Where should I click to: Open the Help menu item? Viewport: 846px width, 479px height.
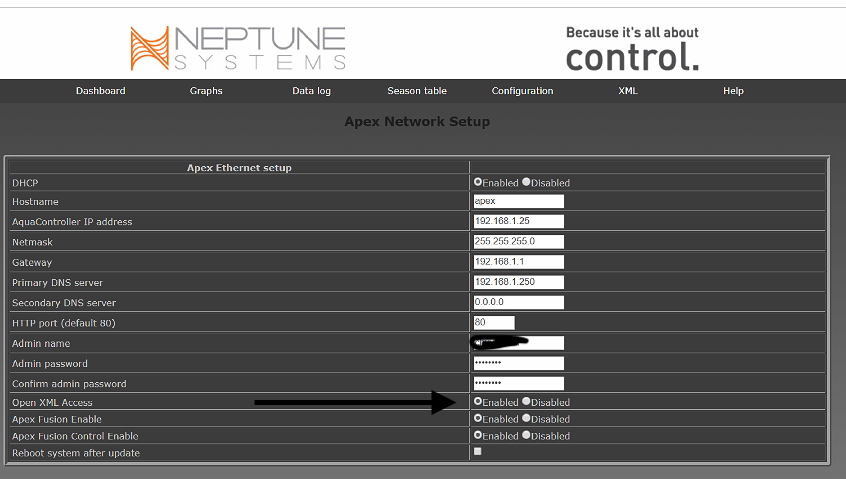733,91
